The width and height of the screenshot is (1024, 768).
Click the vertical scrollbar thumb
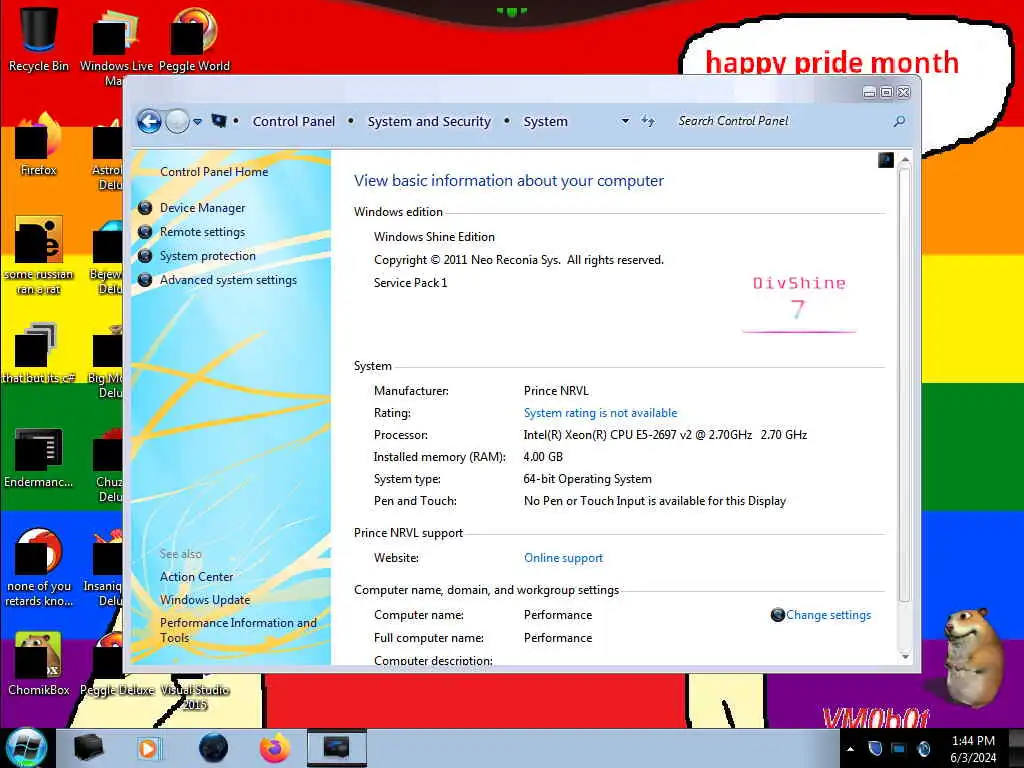pyautogui.click(x=904, y=385)
